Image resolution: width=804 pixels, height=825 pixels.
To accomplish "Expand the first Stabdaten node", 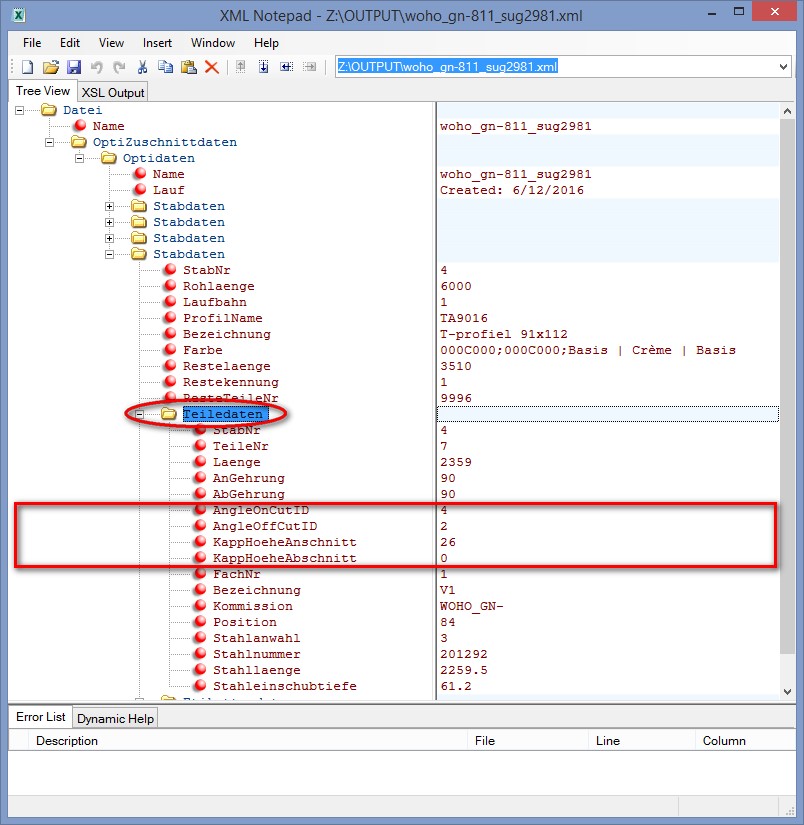I will (109, 206).
